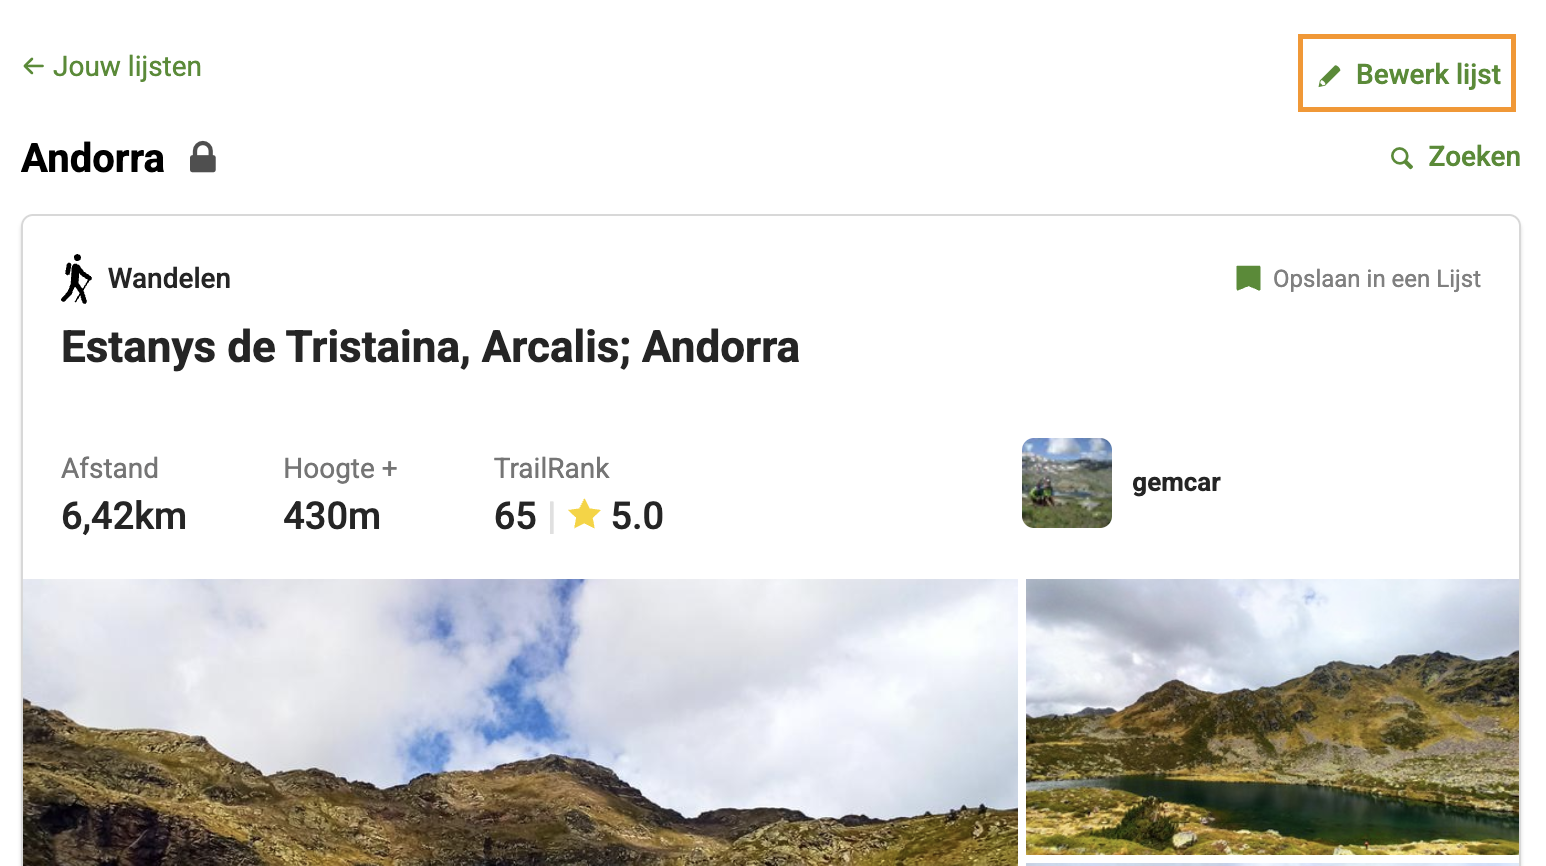Viewport: 1546px width, 866px height.
Task: Open the mountain lake photo thumbnail
Action: 1273,717
